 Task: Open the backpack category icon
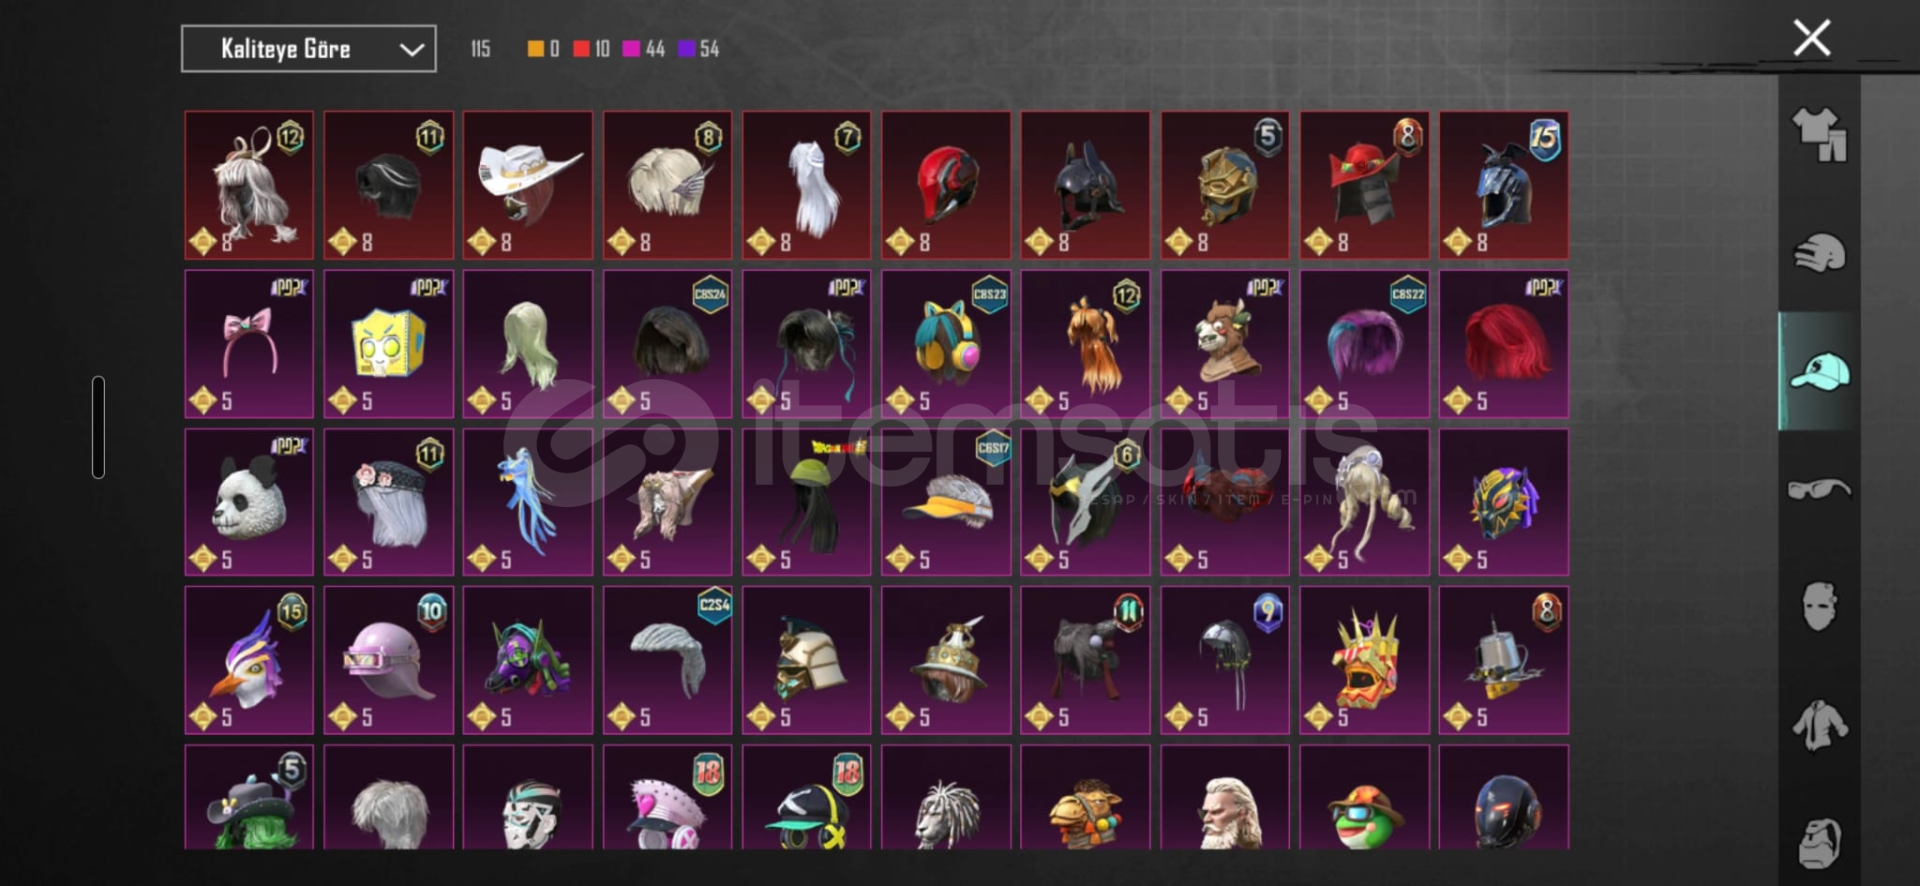(x=1819, y=843)
